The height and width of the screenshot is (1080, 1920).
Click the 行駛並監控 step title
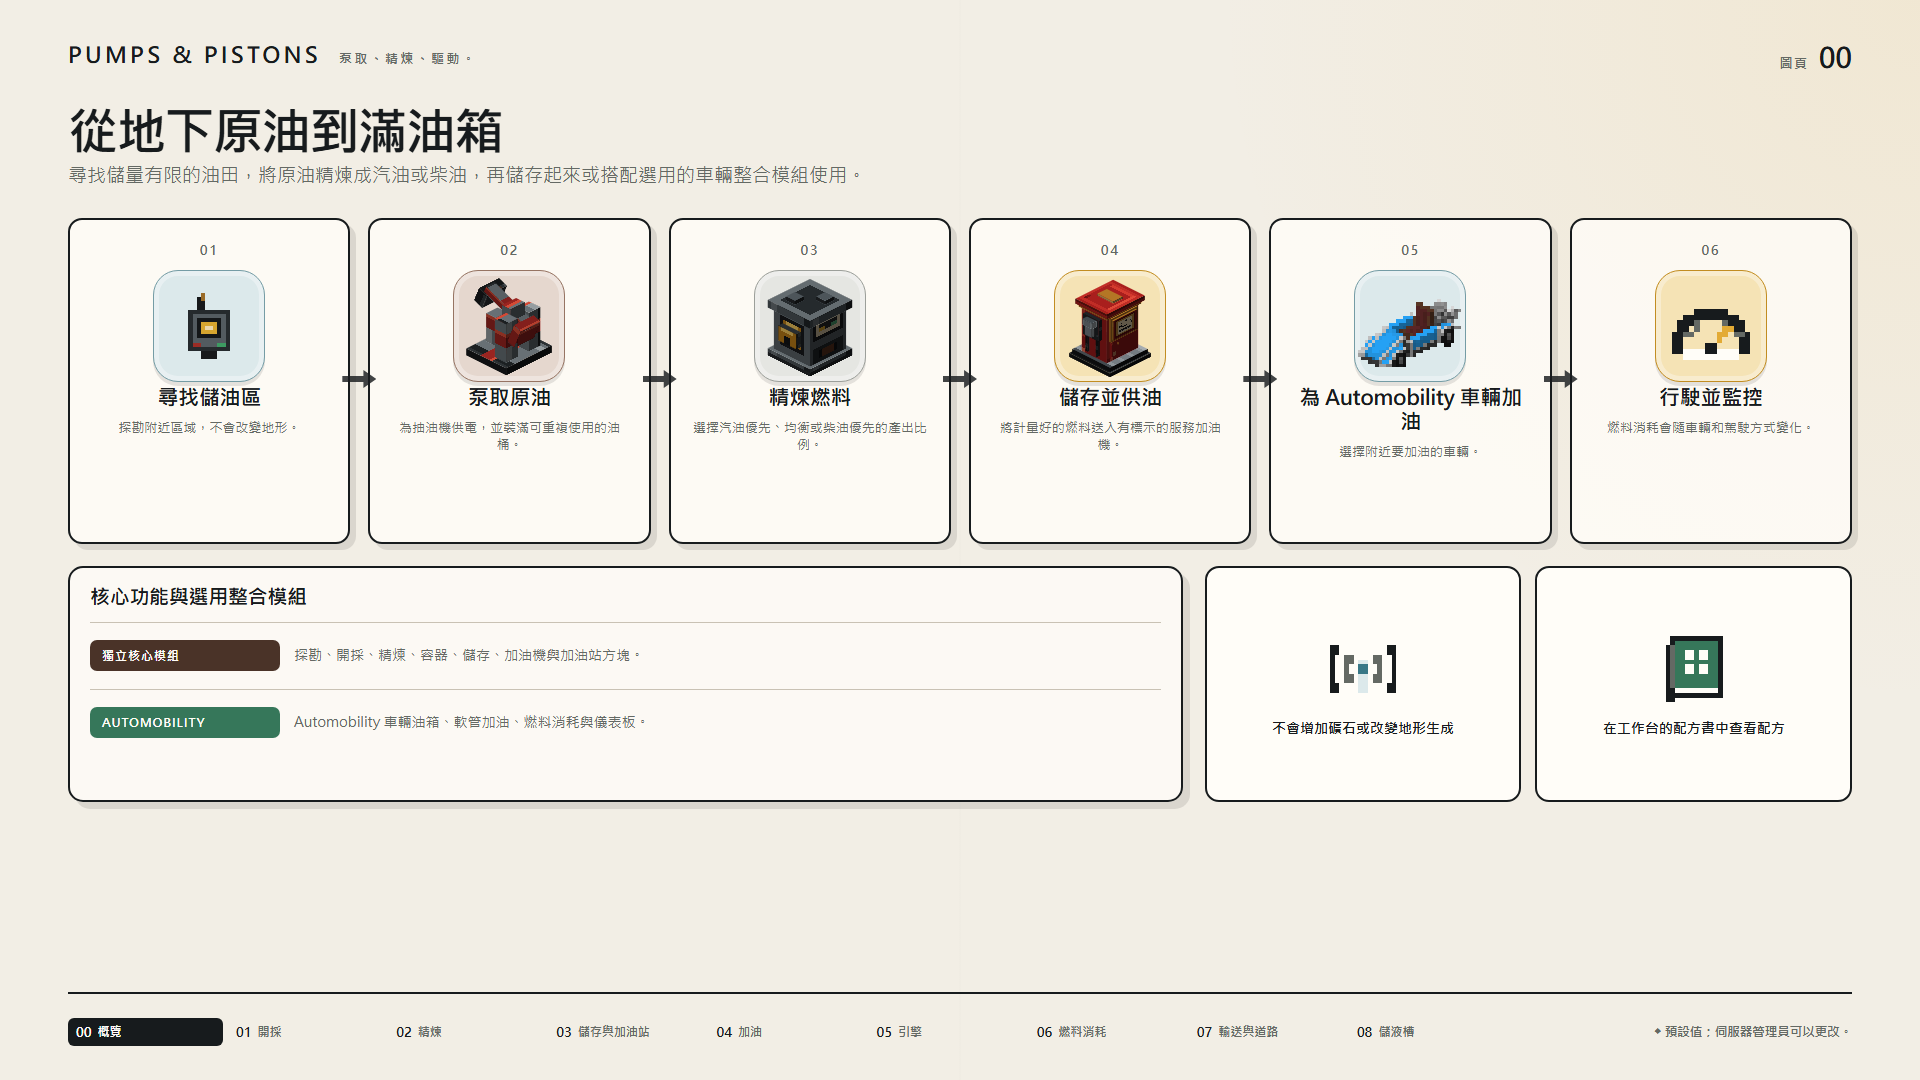pos(1711,397)
